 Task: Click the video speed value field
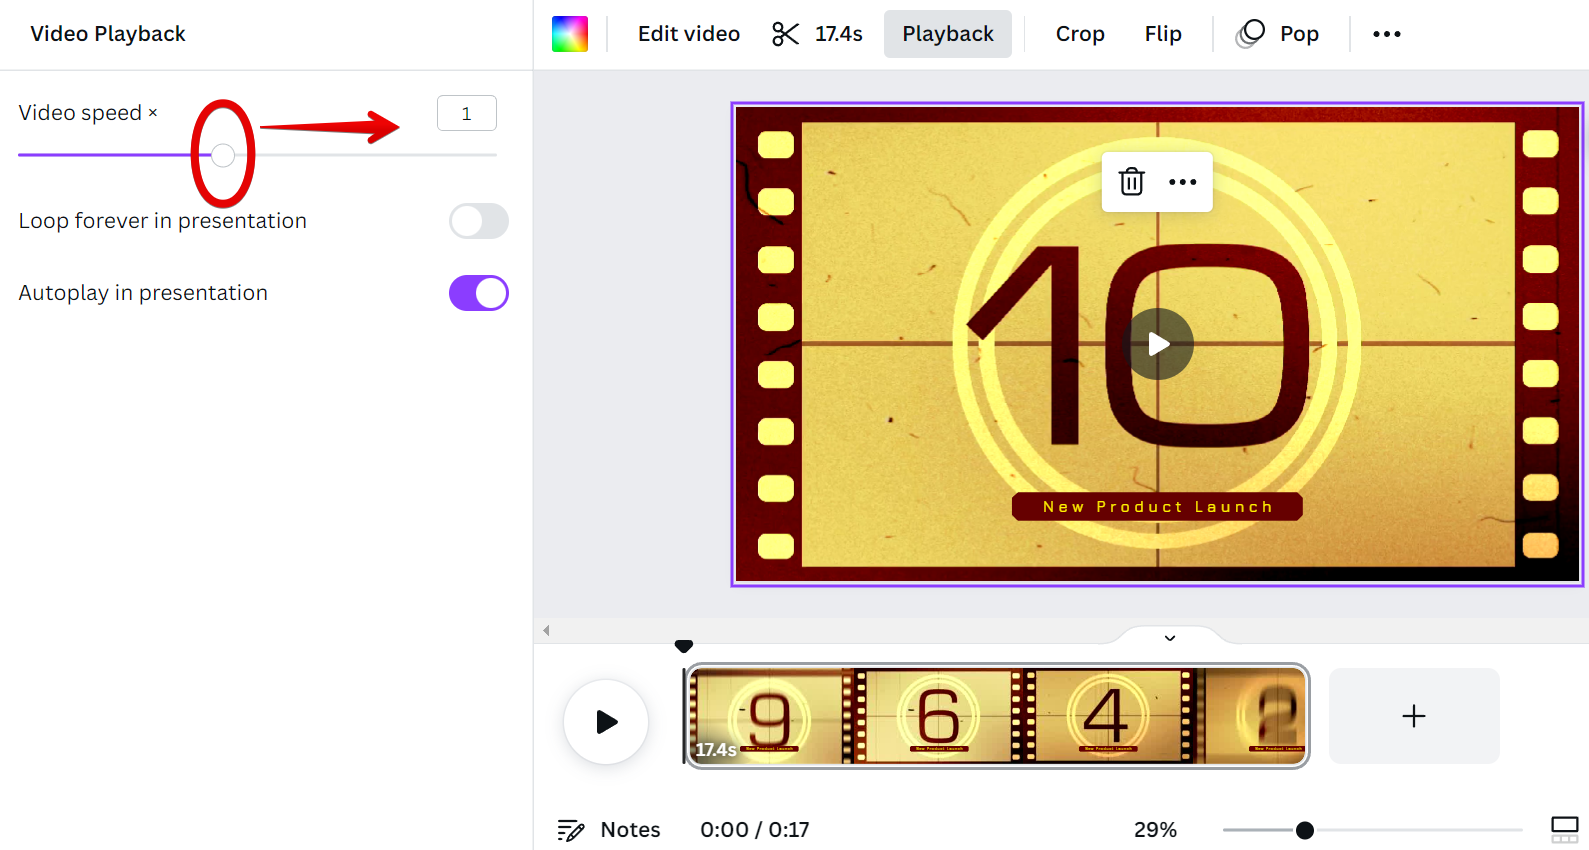[466, 114]
